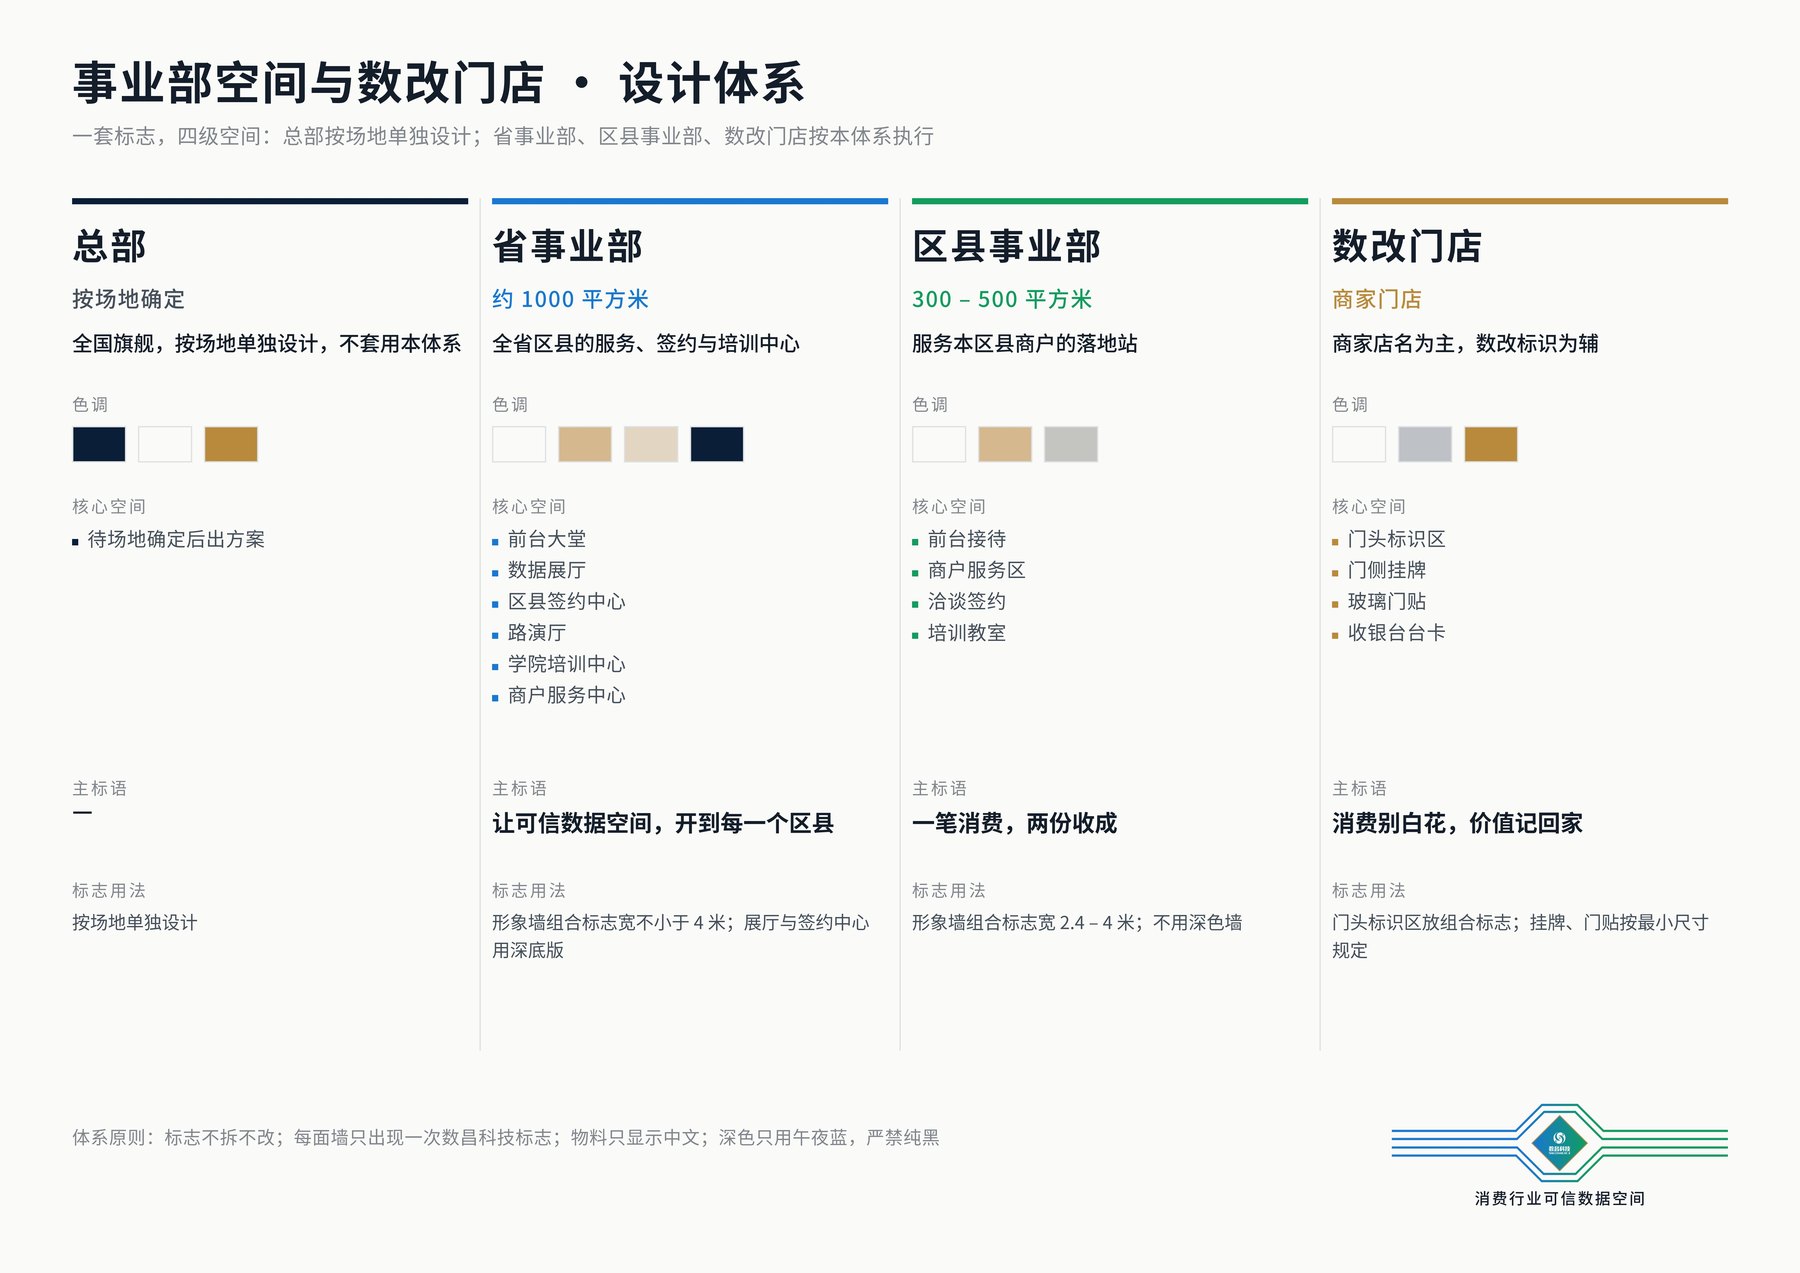Image resolution: width=1800 pixels, height=1273 pixels.
Task: Click 按场地单独设计 under 总部 标志用法
Action: pos(135,922)
